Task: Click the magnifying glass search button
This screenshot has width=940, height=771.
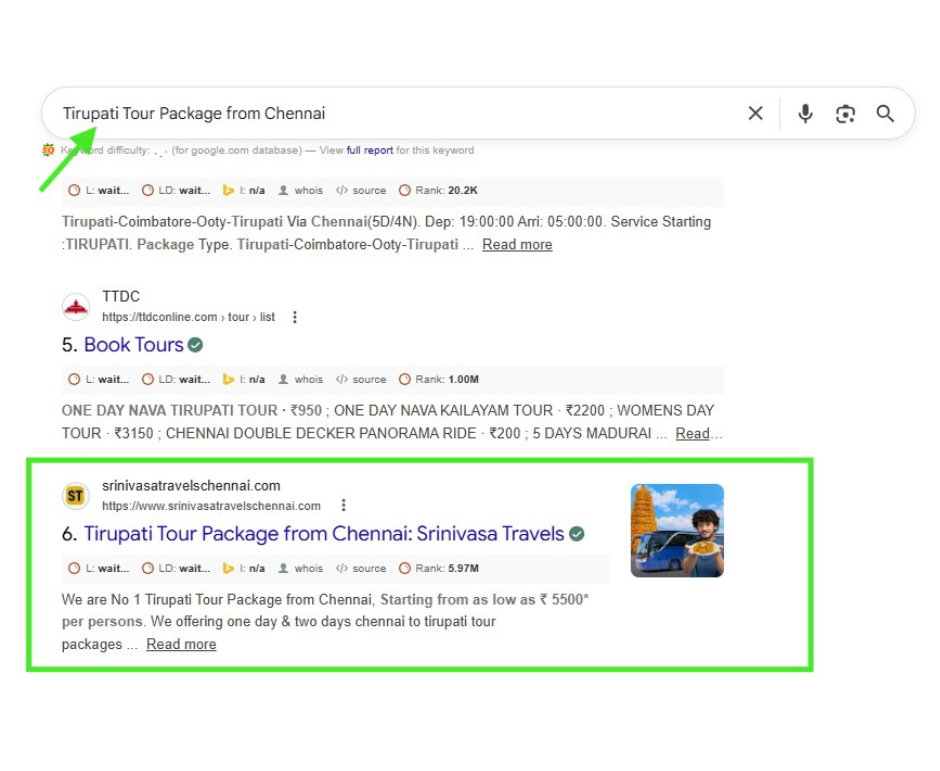Action: point(885,113)
